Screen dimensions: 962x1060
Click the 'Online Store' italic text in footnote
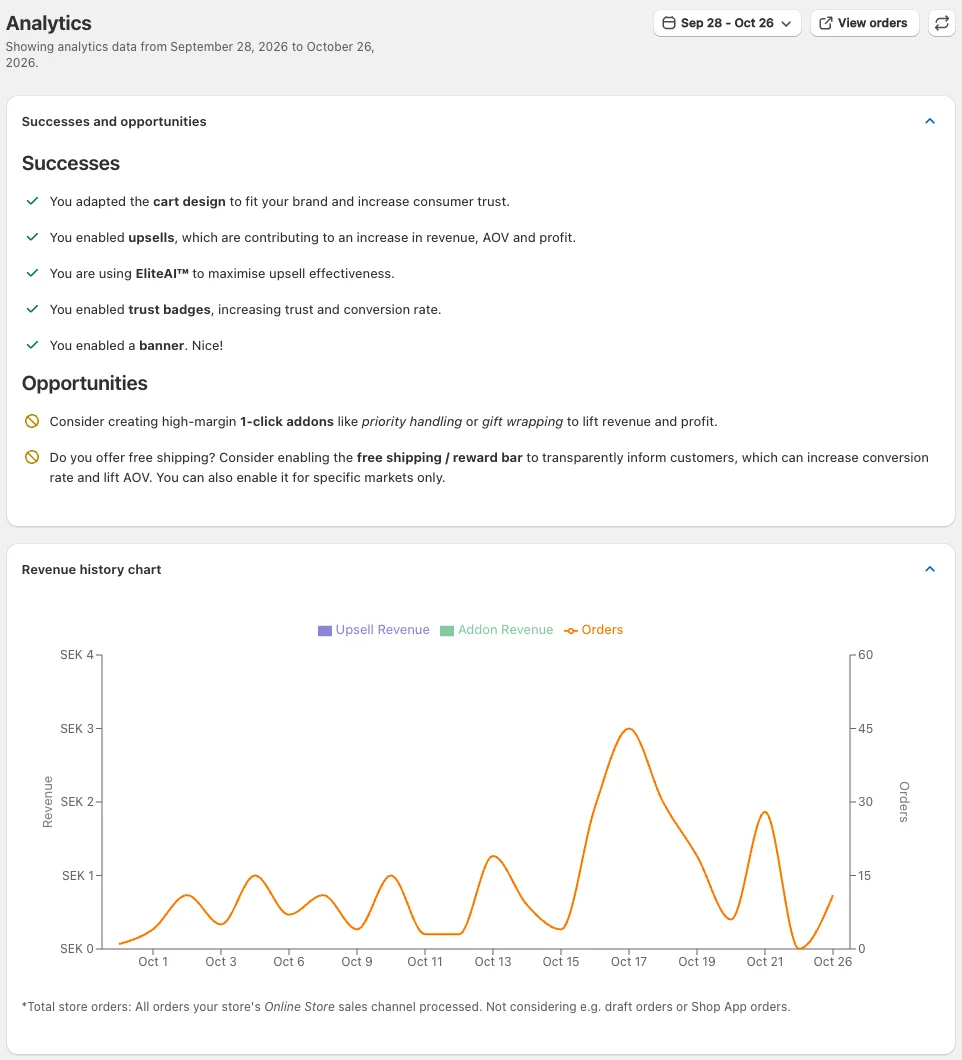[x=299, y=1007]
